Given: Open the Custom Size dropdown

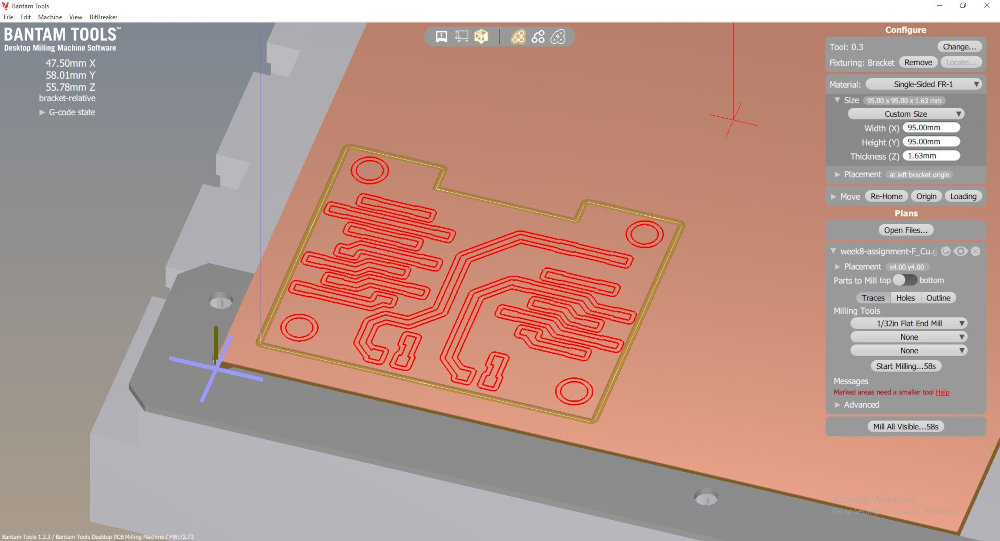Looking at the screenshot, I should click(x=906, y=114).
